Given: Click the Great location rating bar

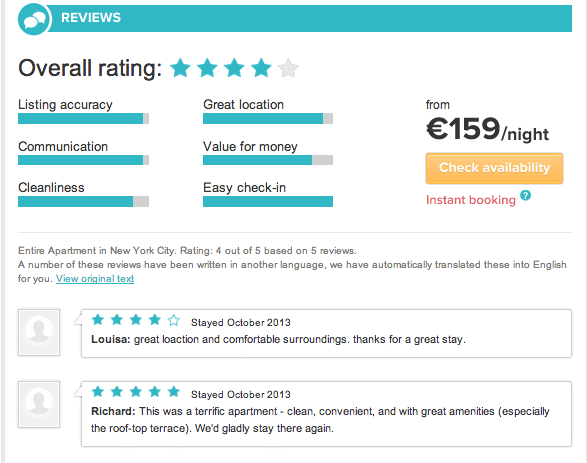Looking at the screenshot, I should tap(268, 119).
